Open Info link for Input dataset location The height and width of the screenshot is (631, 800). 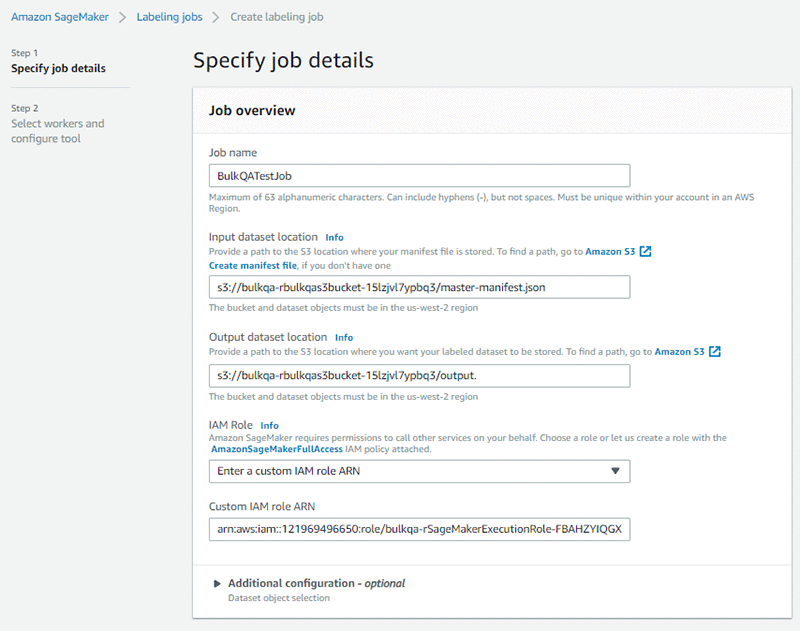[x=334, y=237]
